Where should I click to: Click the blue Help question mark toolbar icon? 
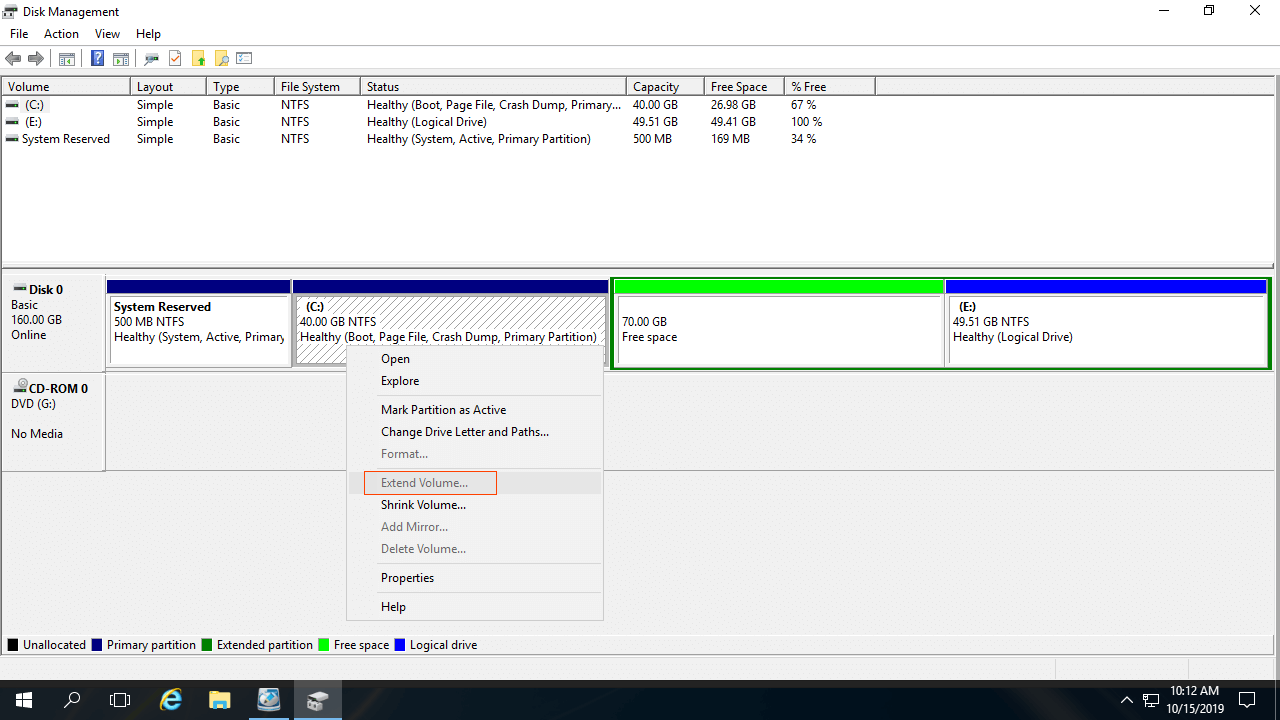click(x=98, y=59)
